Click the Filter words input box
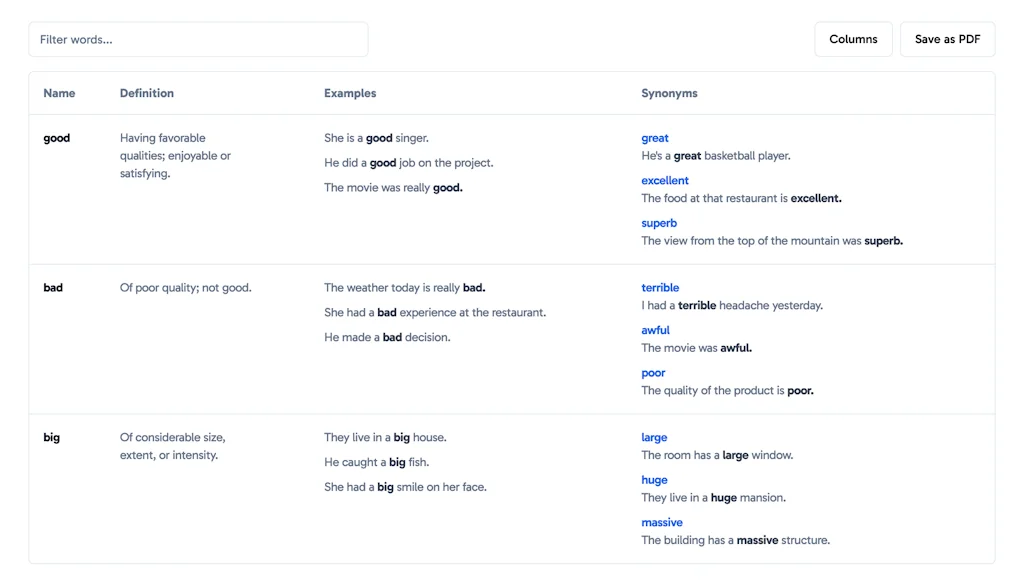The image size is (1024, 584). click(x=198, y=39)
